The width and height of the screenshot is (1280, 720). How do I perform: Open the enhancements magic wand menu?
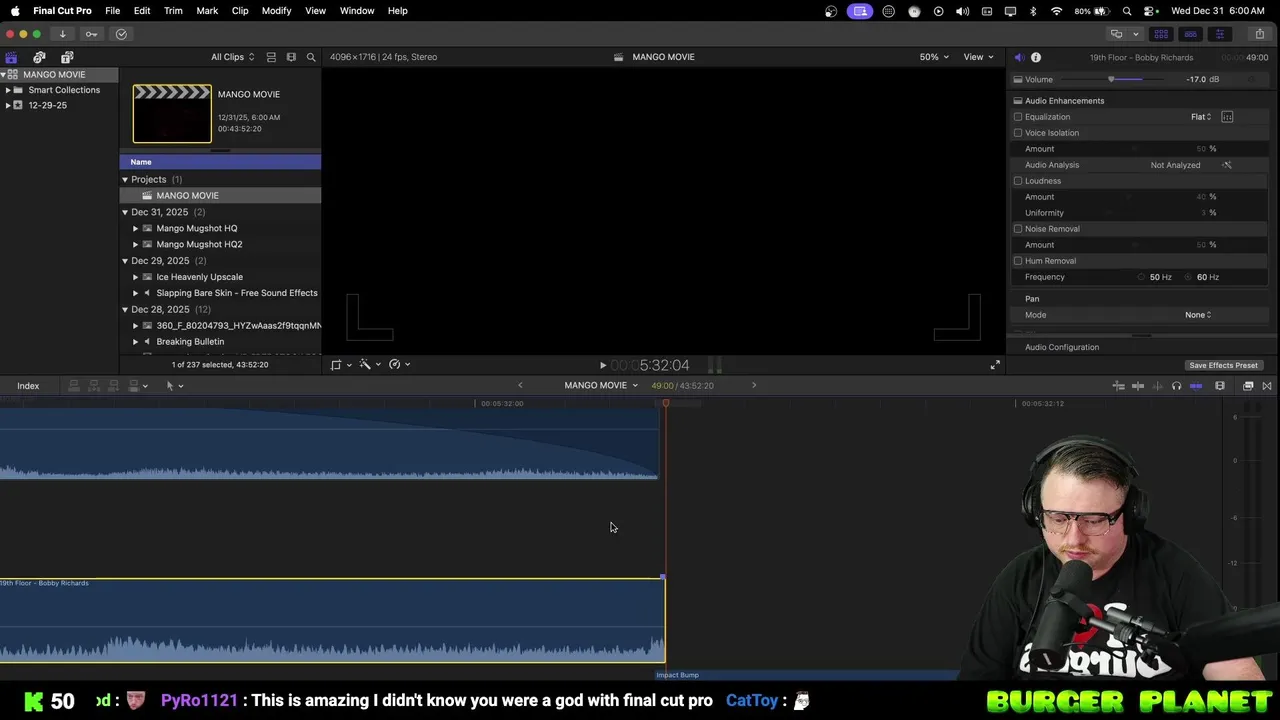coord(369,365)
